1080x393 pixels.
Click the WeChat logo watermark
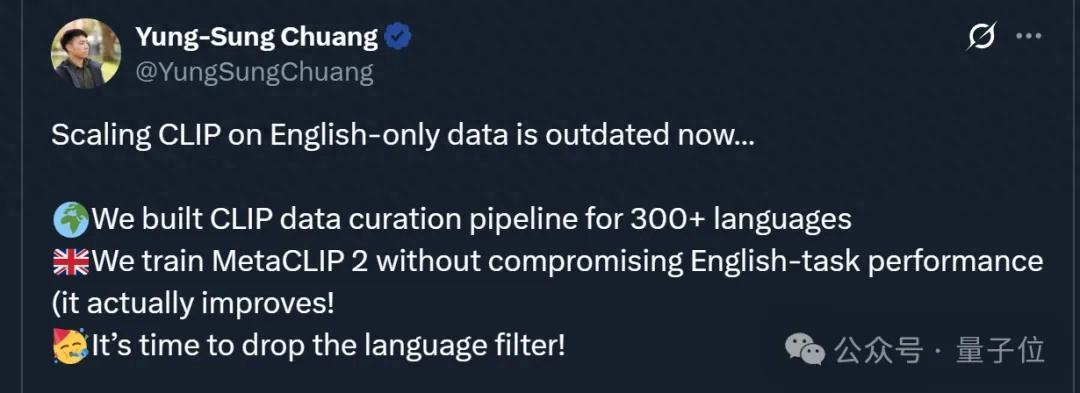point(804,350)
